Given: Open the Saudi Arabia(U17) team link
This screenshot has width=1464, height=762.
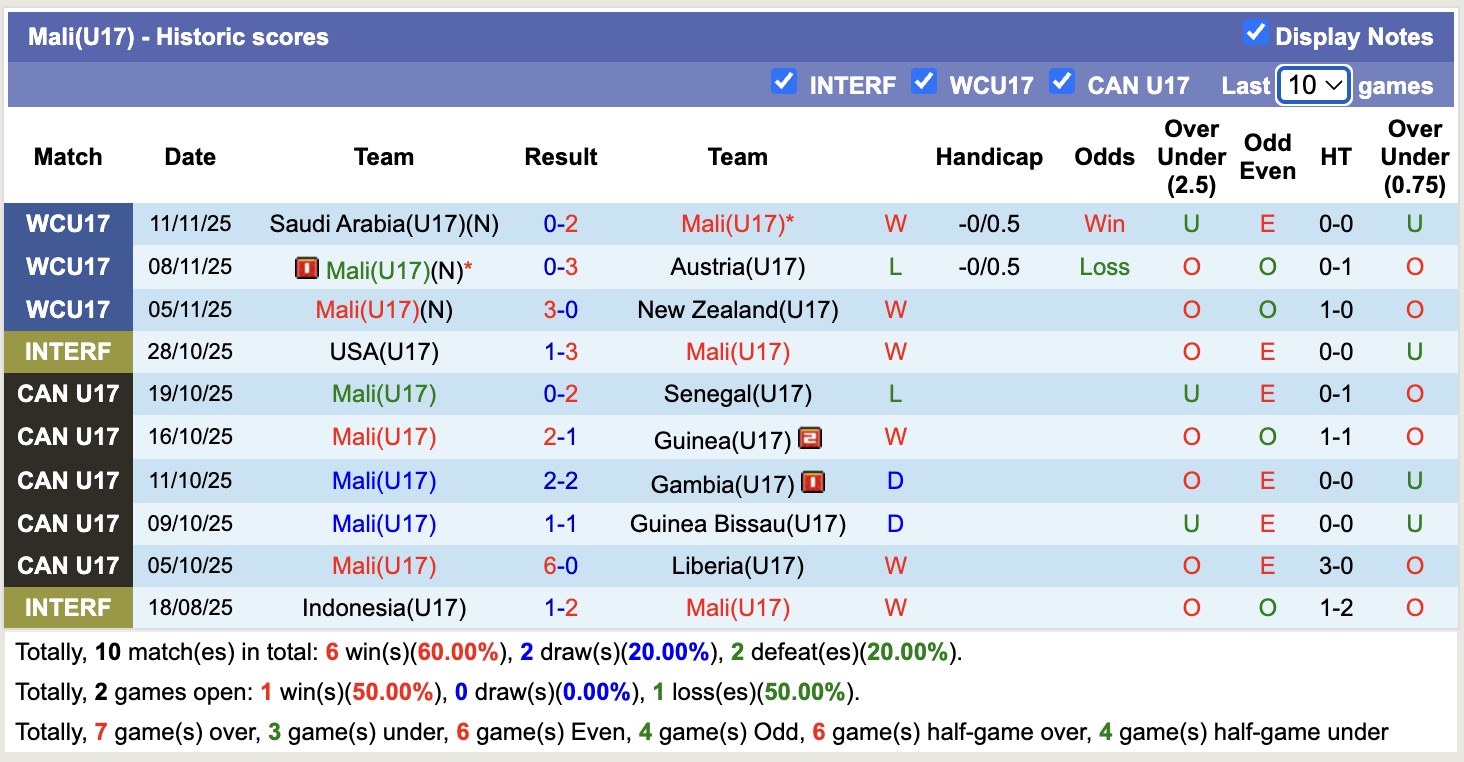Looking at the screenshot, I should point(384,224).
